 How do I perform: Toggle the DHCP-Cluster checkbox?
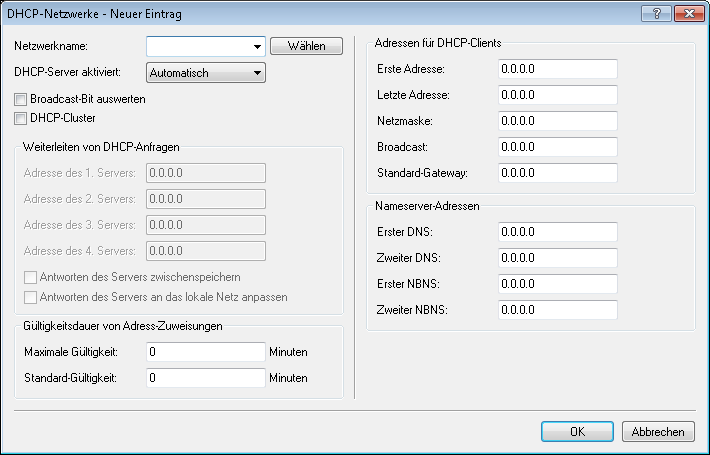(22, 118)
